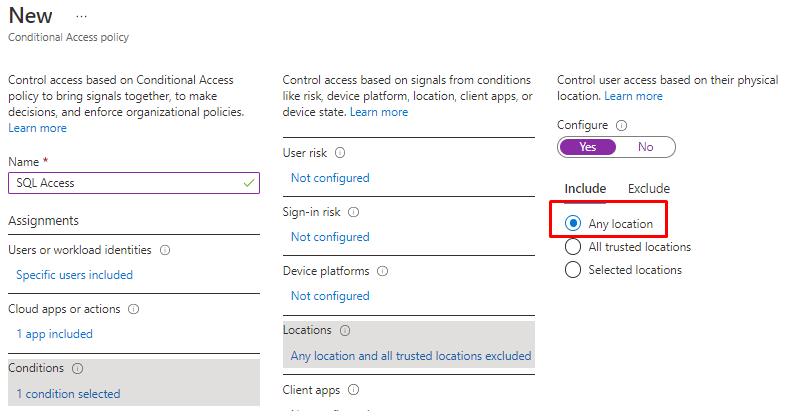Viewport: 812px width, 411px height.
Task: Open the 1 condition selected link
Action: pyautogui.click(x=68, y=394)
